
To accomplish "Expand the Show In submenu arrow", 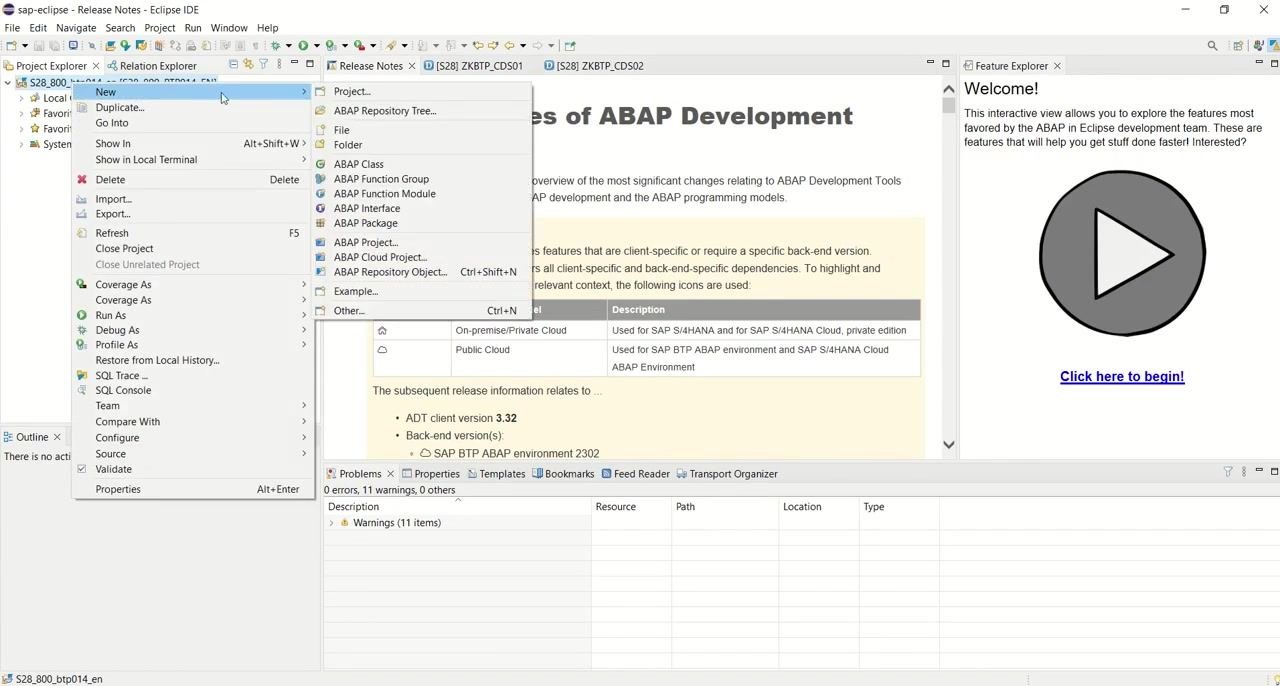I will click(x=304, y=143).
